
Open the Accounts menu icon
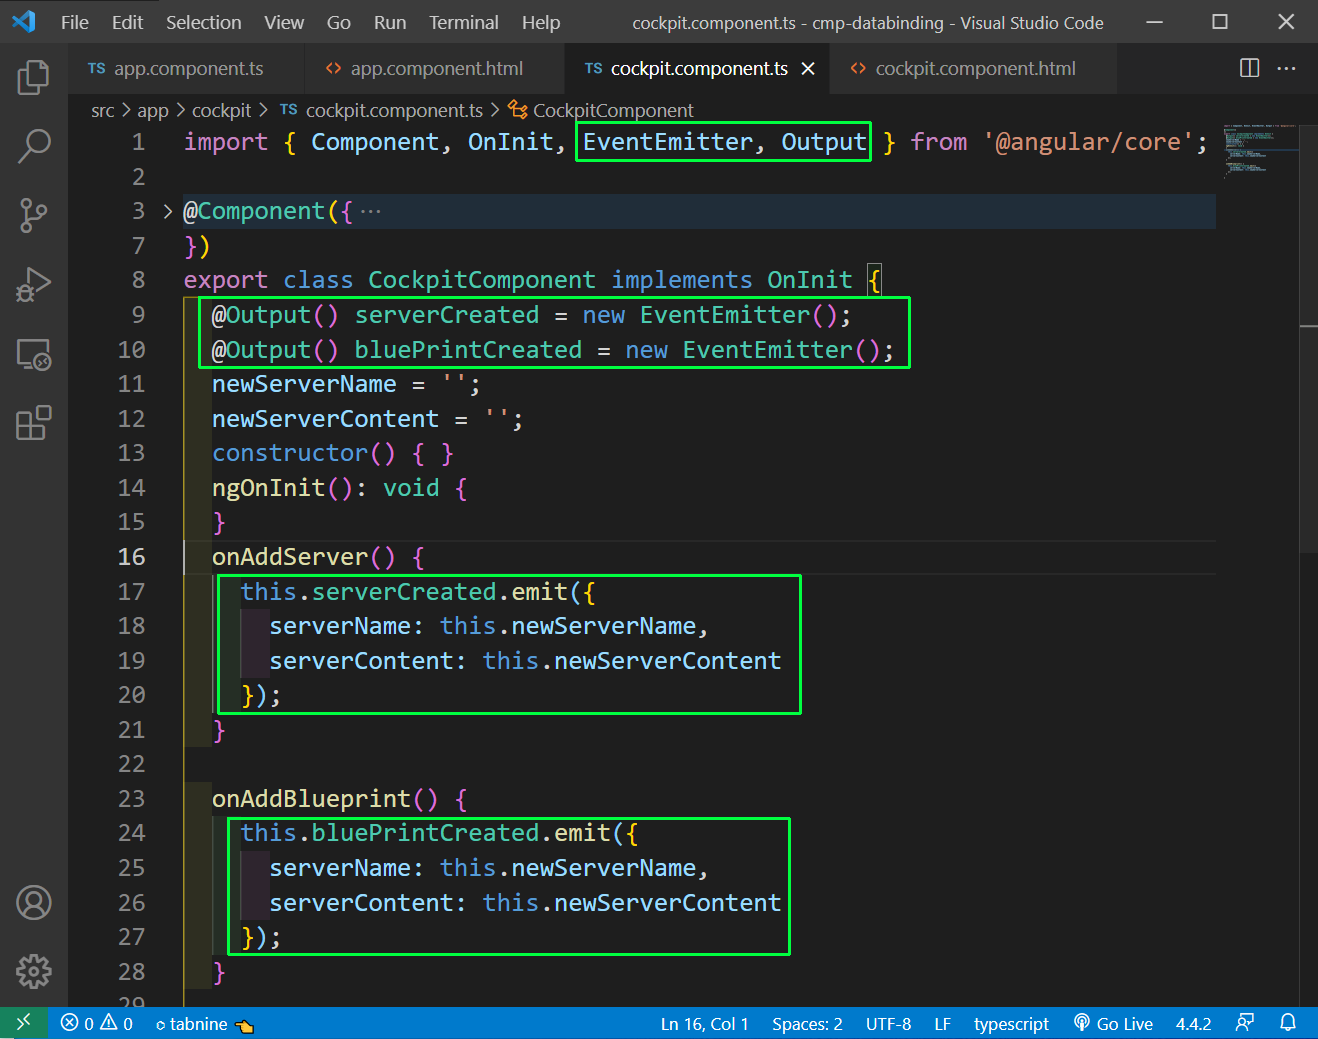coord(34,903)
